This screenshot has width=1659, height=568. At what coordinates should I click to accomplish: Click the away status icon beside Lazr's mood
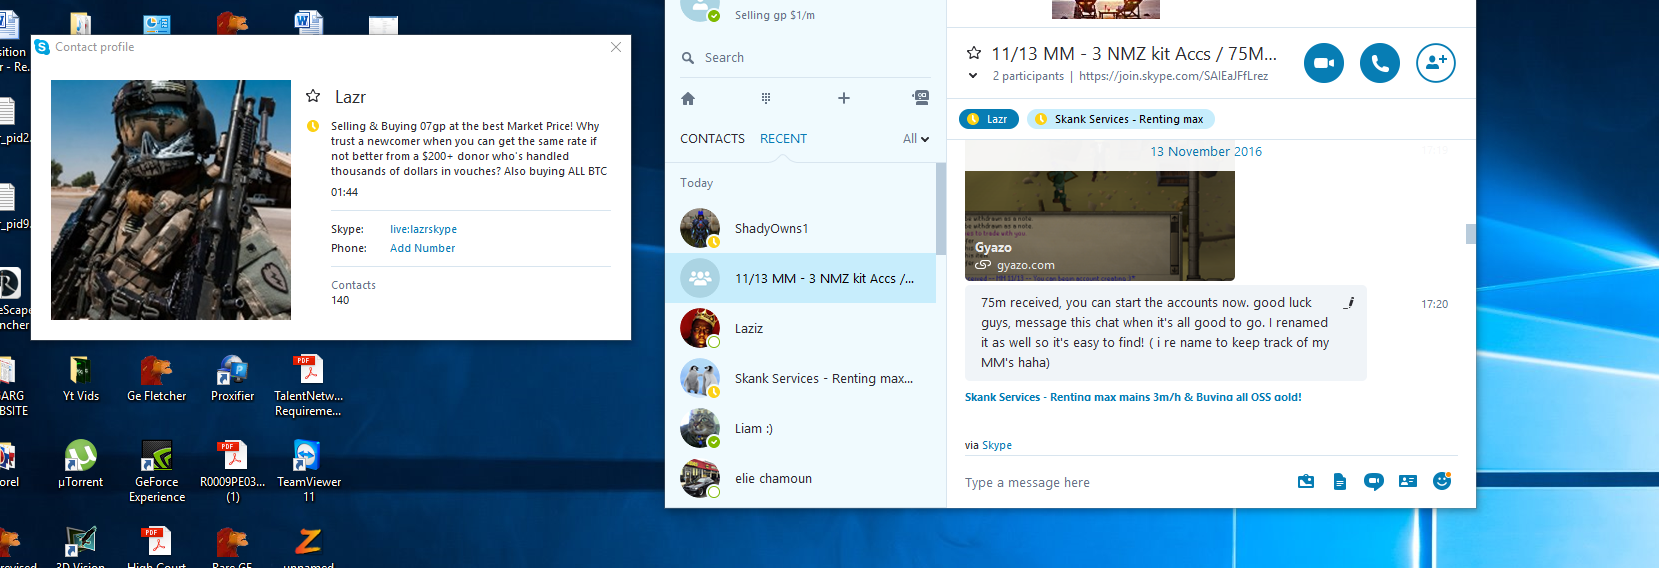[x=313, y=126]
